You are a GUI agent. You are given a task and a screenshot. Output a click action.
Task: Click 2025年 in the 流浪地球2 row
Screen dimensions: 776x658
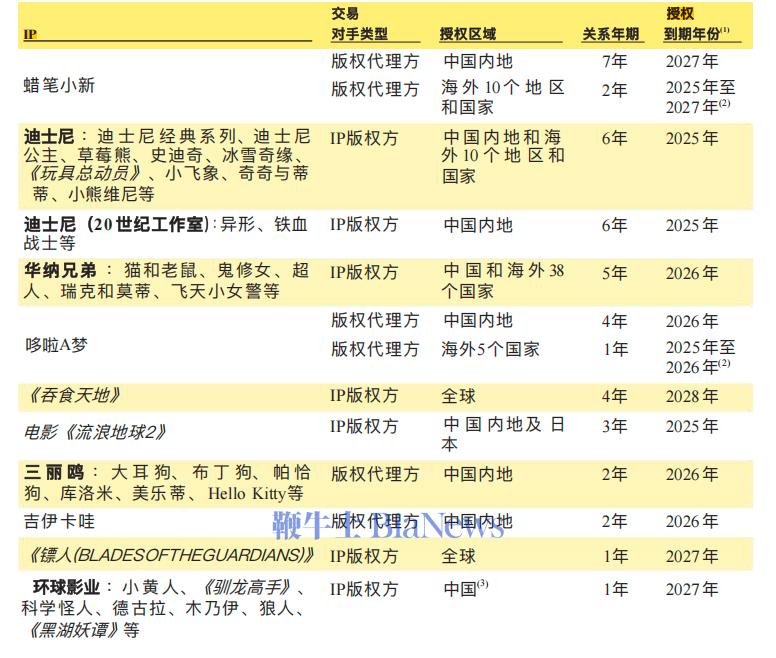[x=692, y=426]
